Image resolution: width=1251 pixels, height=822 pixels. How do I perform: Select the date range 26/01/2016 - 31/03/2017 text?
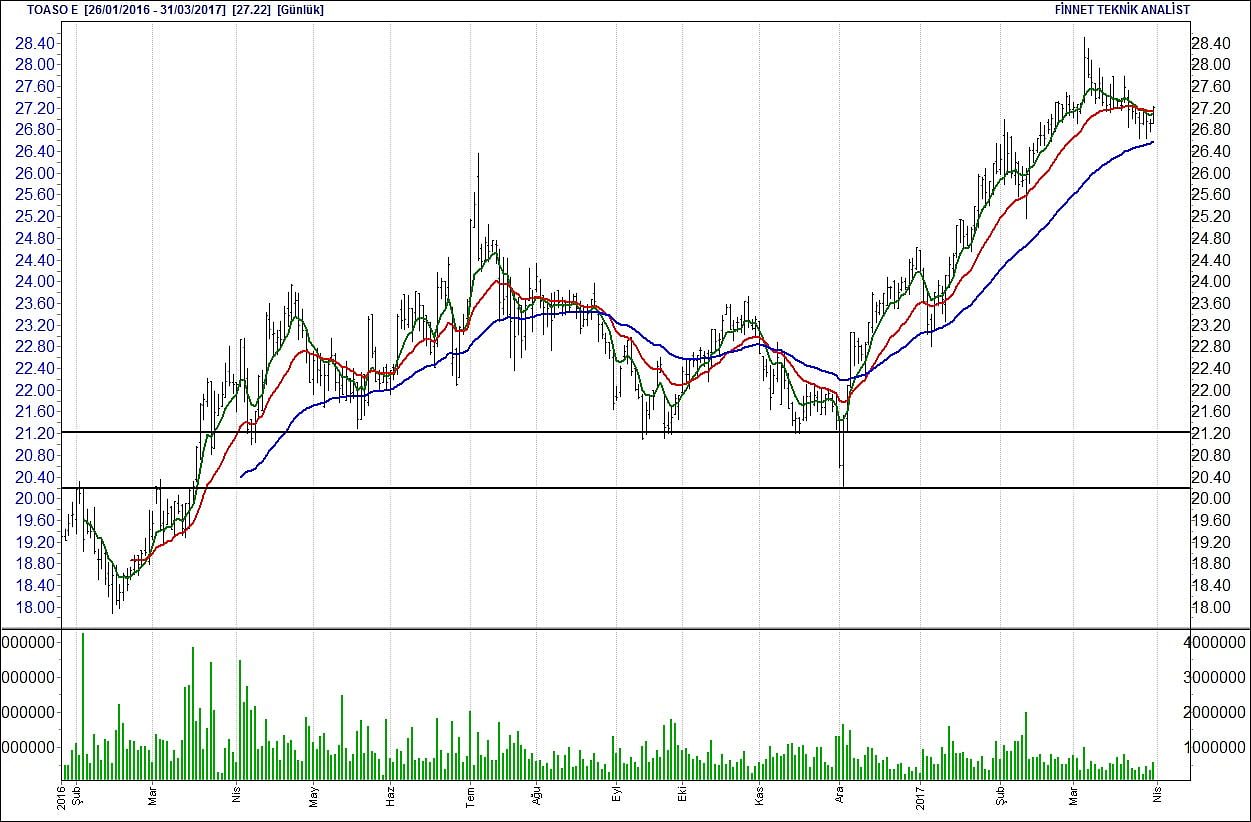pos(155,10)
